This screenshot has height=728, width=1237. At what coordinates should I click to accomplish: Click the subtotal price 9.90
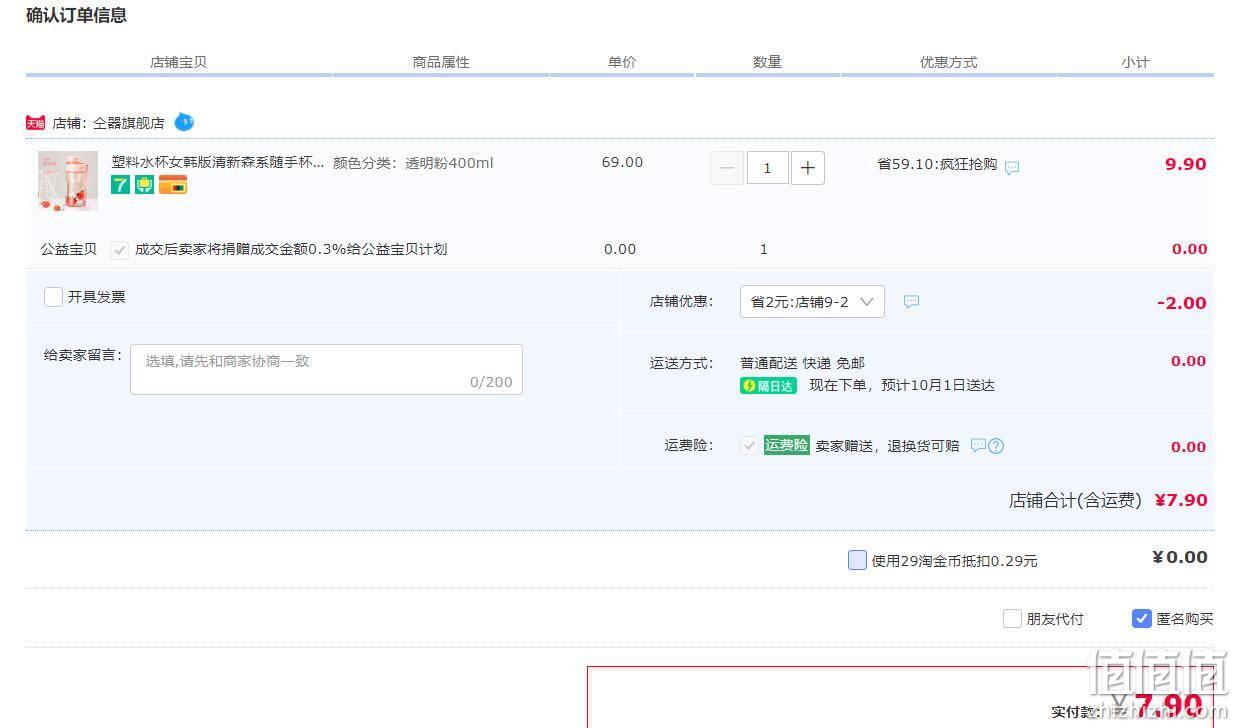coord(1185,164)
